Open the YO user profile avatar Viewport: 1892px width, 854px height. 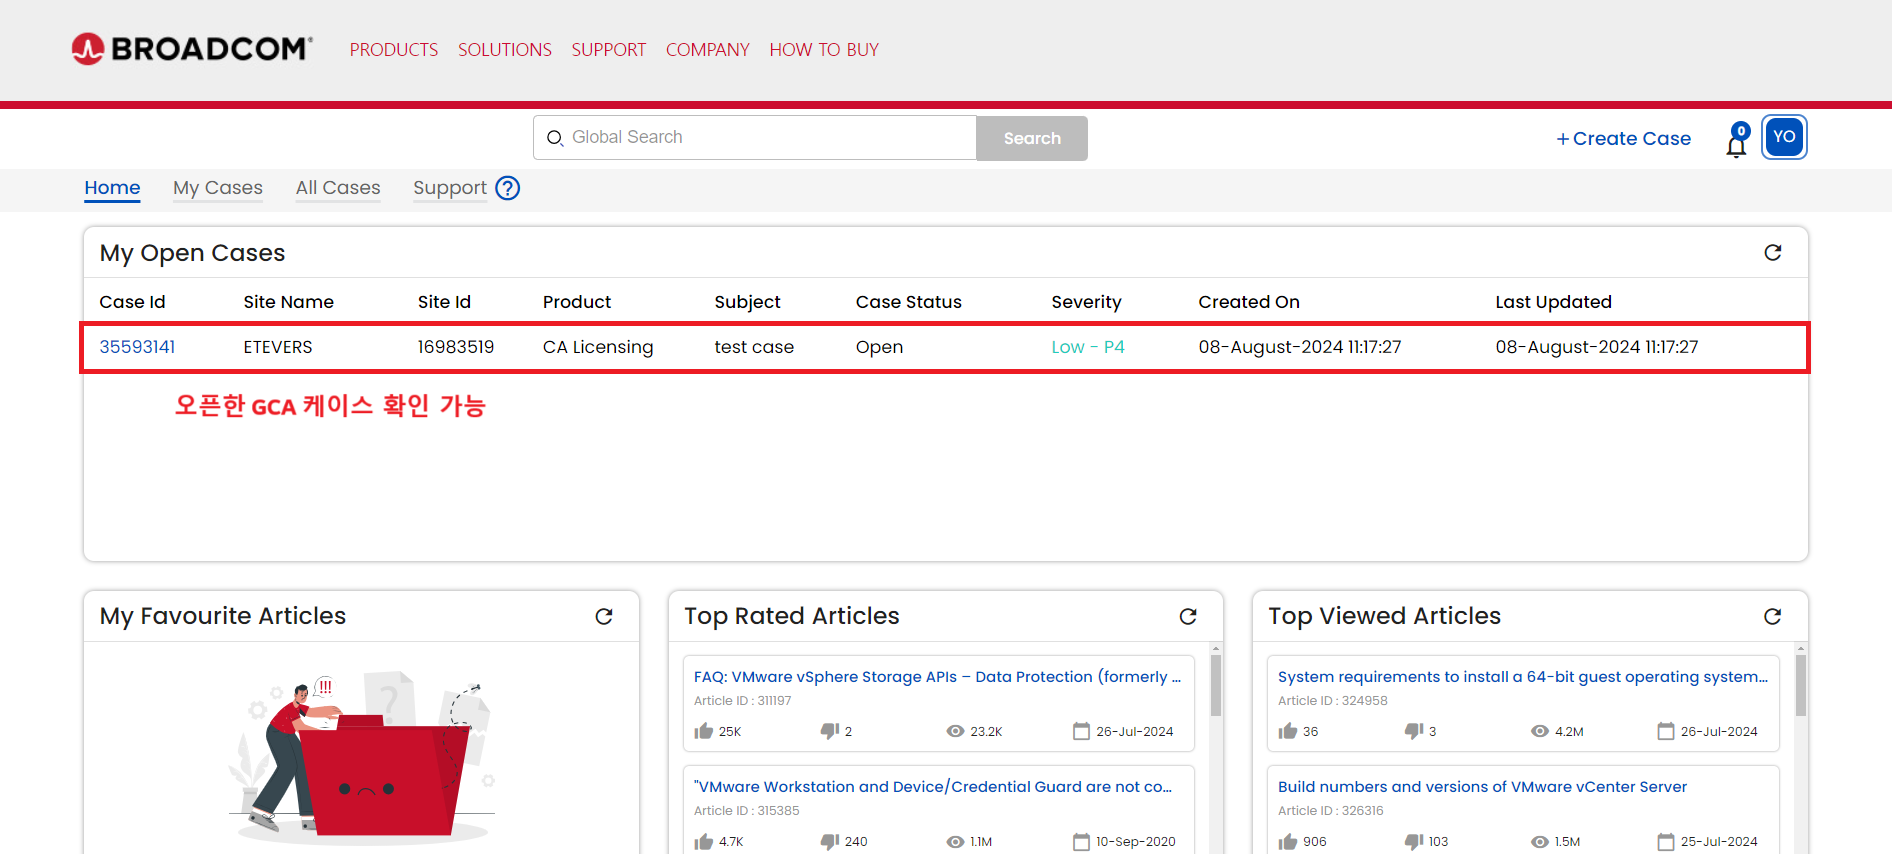point(1784,137)
